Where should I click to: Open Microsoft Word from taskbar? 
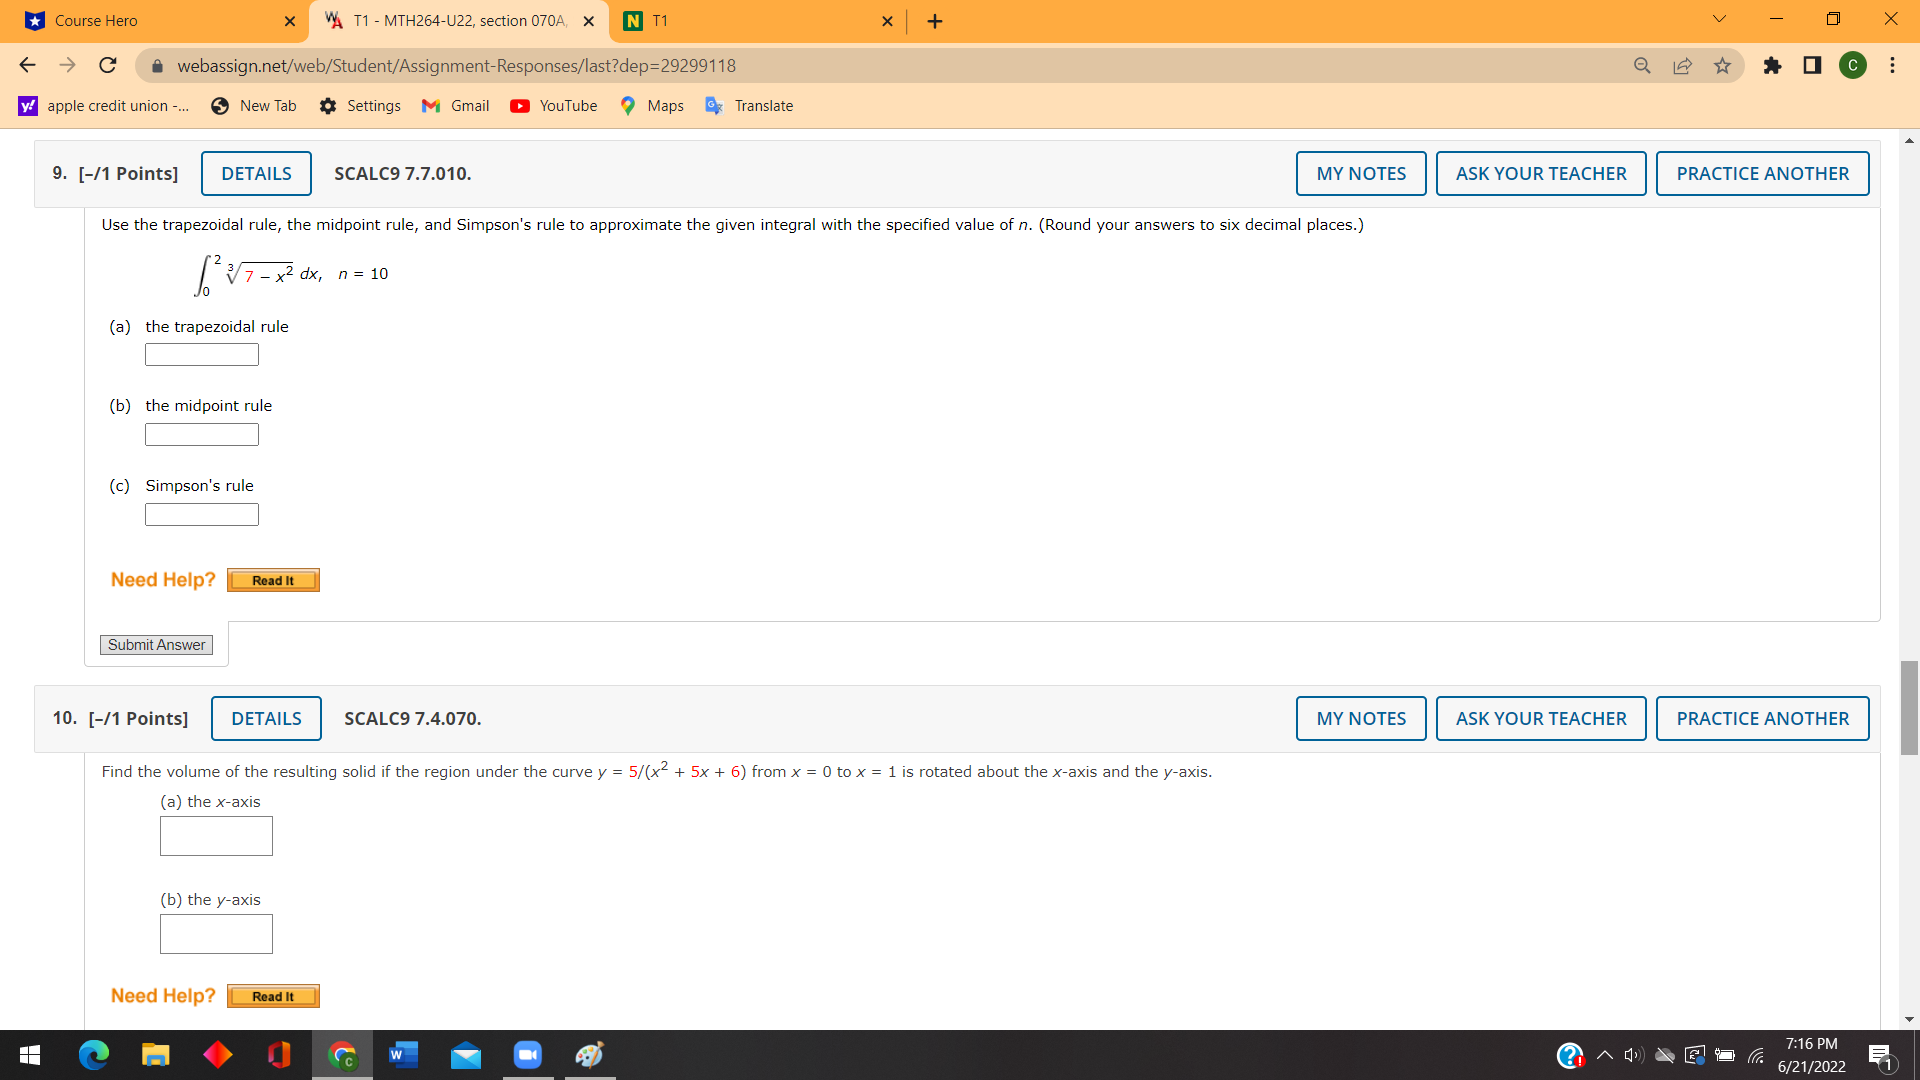(x=403, y=1055)
